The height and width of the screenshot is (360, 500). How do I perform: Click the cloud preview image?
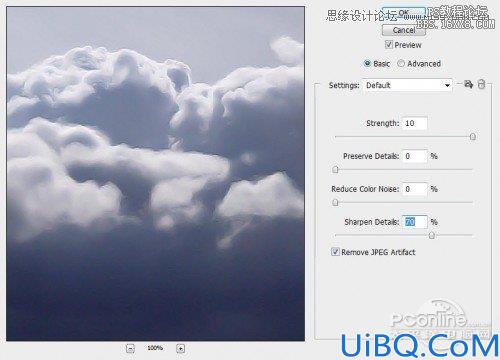coord(155,174)
